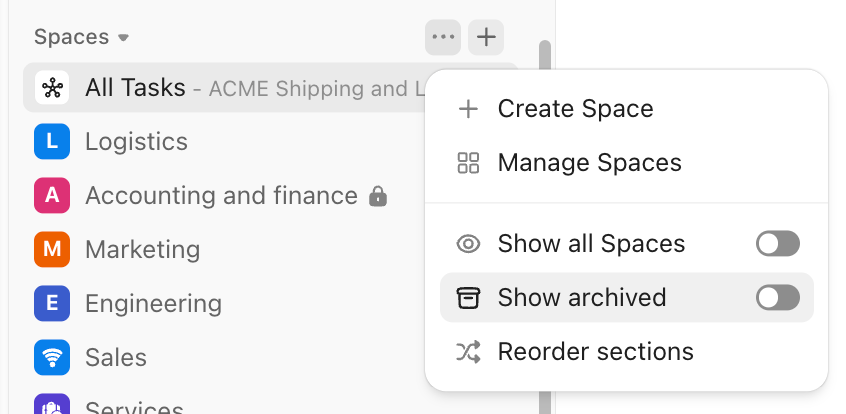Expand the Spaces header dropdown arrow
The height and width of the screenshot is (414, 846).
pyautogui.click(x=124, y=38)
